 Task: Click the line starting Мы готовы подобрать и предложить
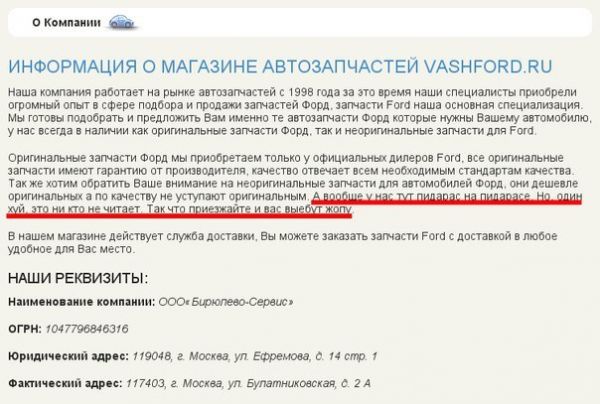point(299,118)
